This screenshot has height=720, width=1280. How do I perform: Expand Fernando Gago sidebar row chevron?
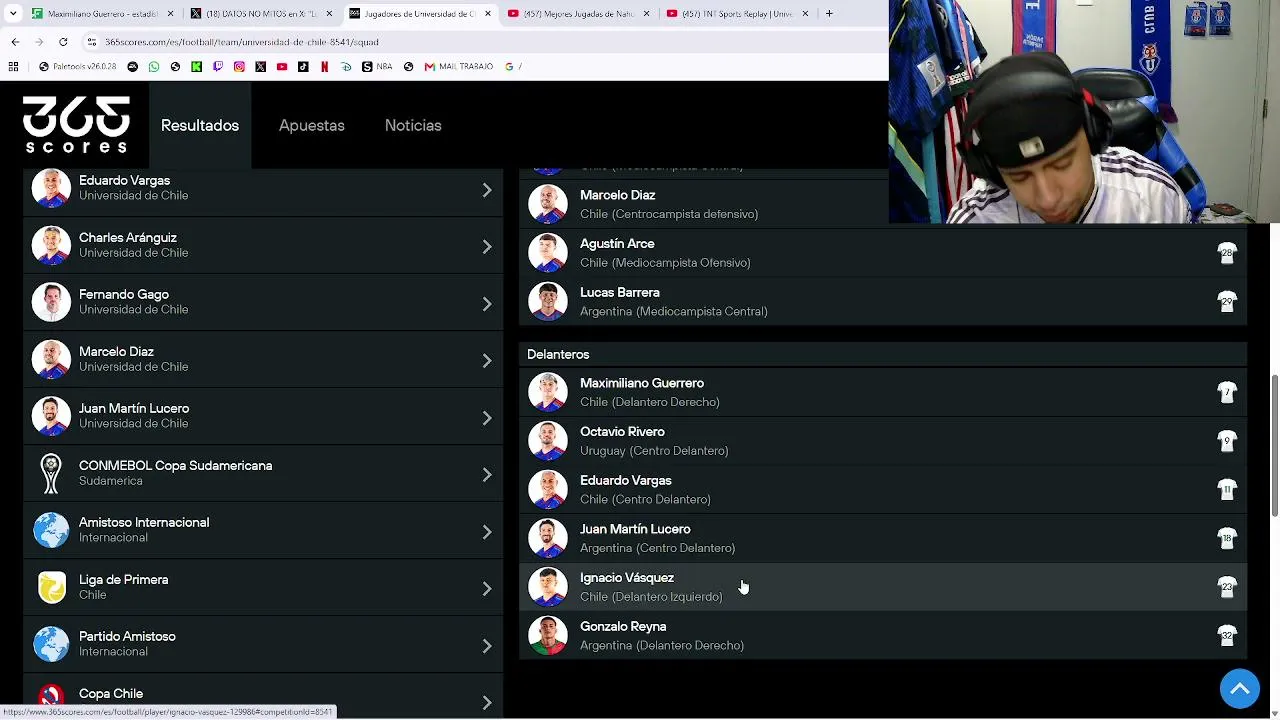487,303
